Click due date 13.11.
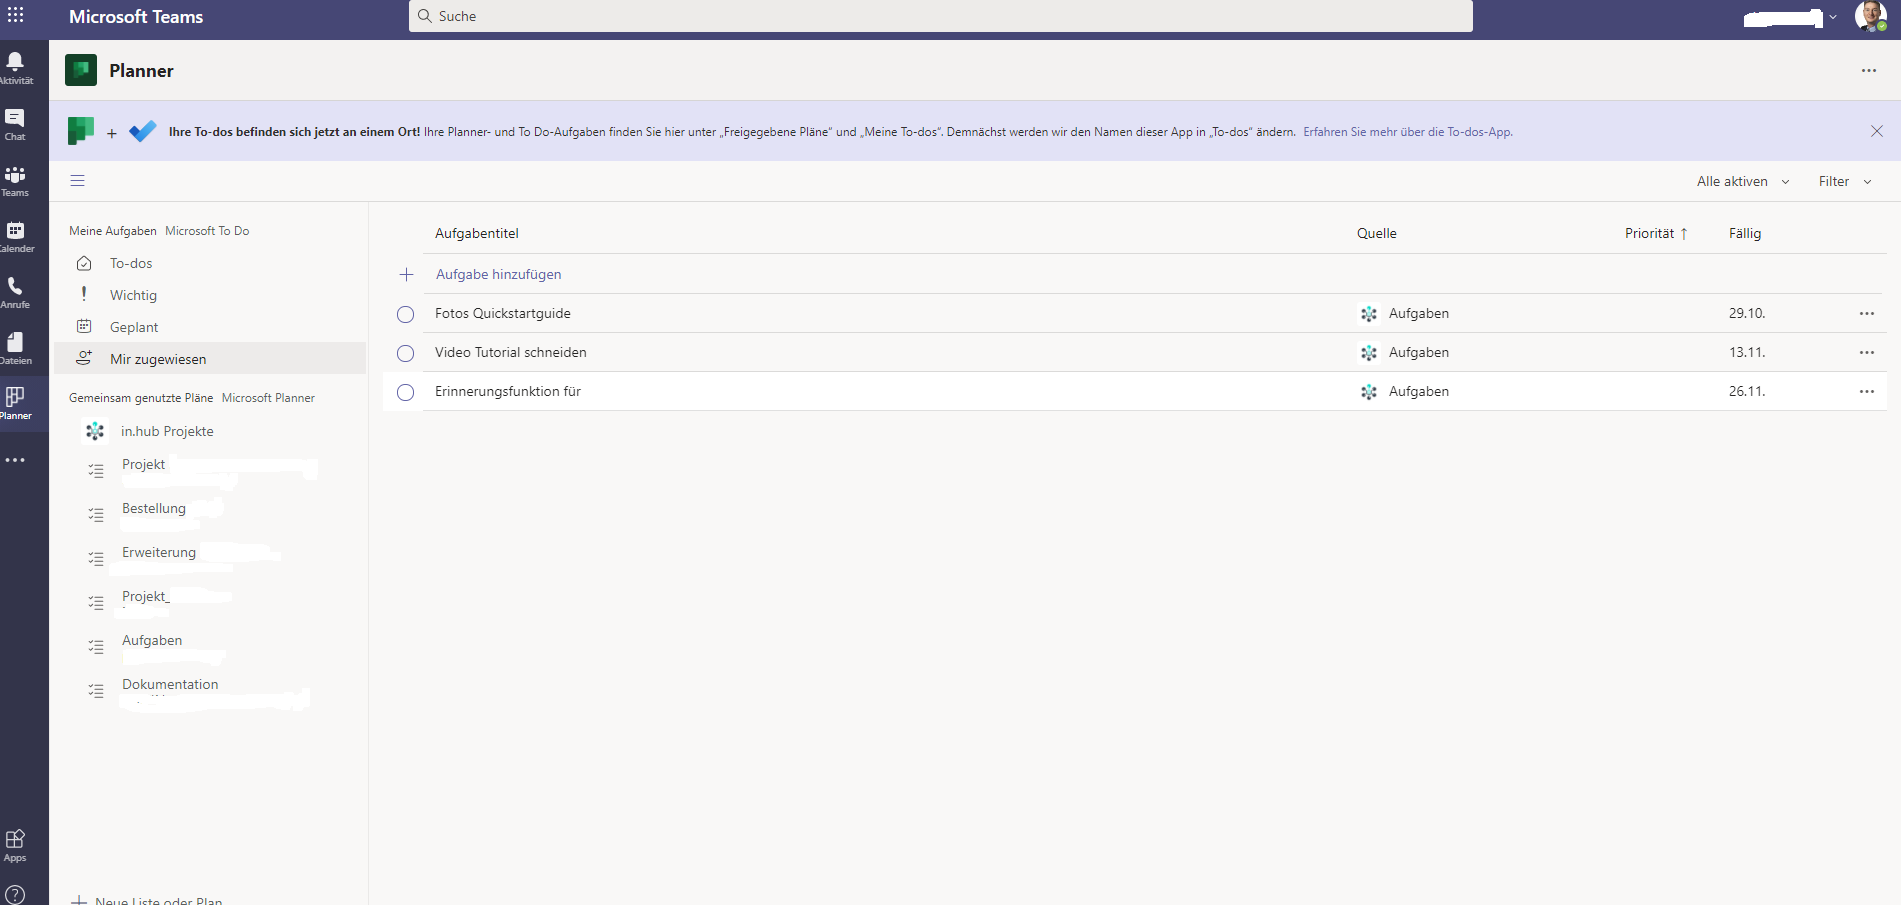1901x905 pixels. 1747,352
